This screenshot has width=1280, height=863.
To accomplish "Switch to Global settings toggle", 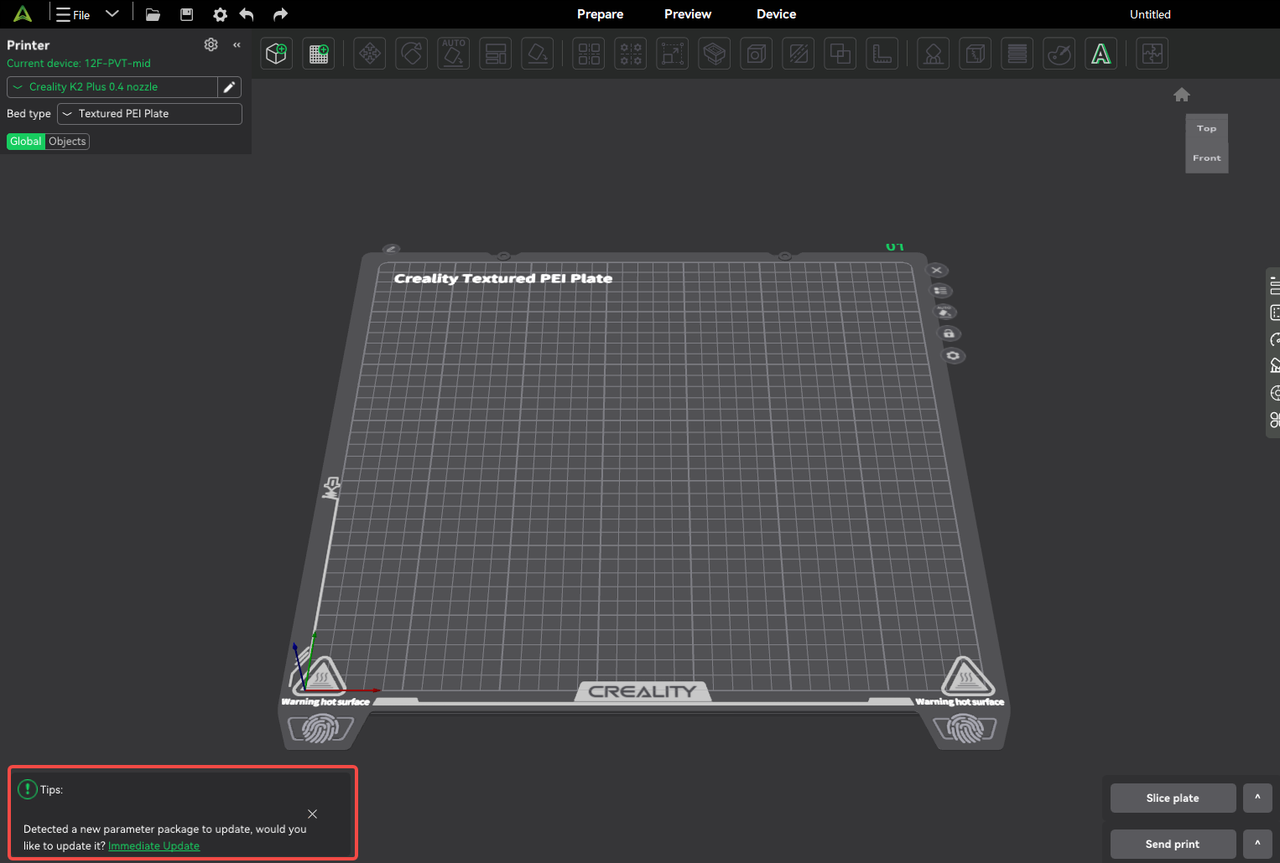I will point(26,141).
